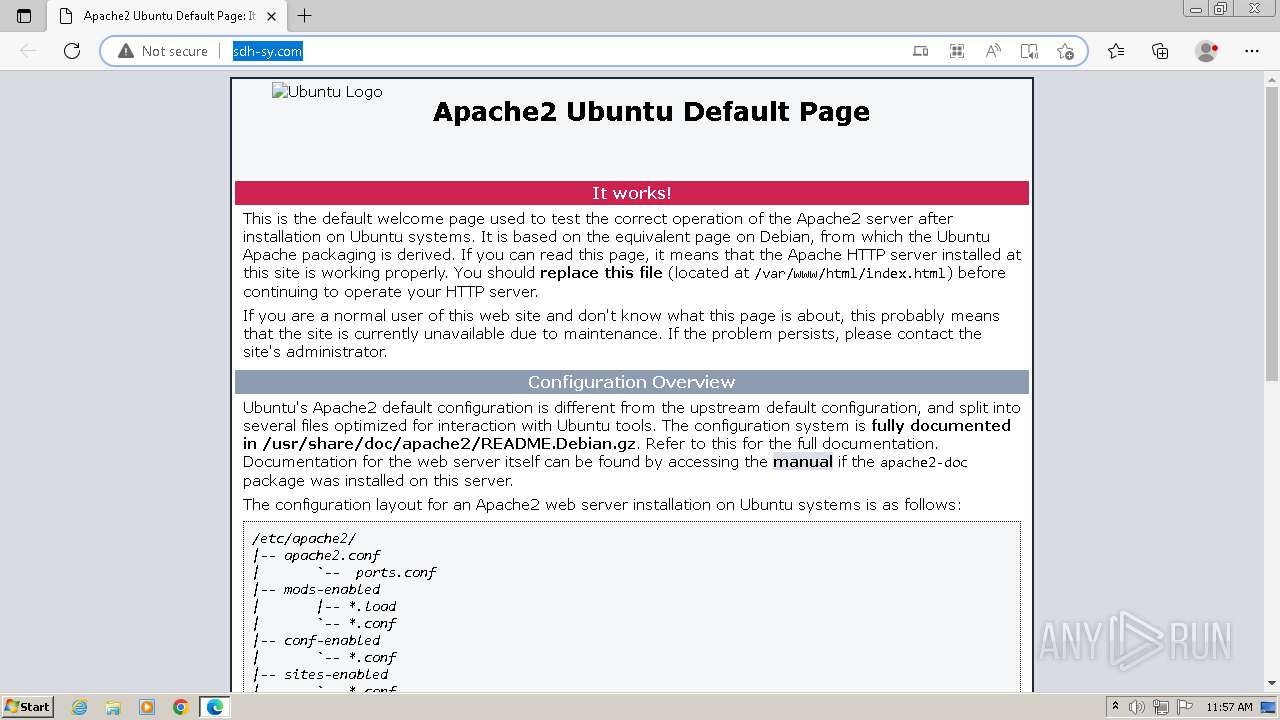1280x720 pixels.
Task: Open the send tab to devices icon
Action: pyautogui.click(x=921, y=51)
